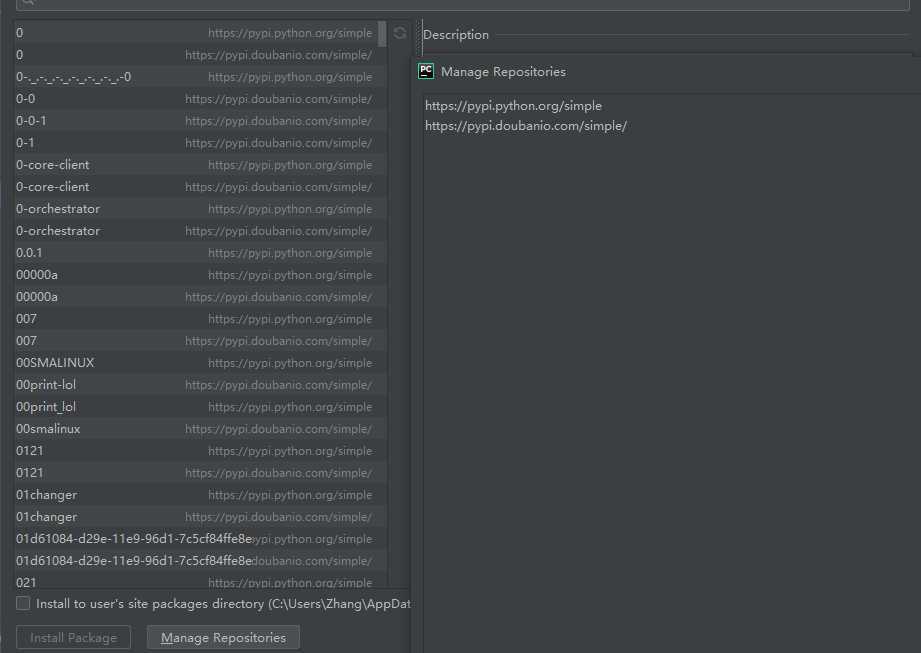This screenshot has height=653, width=921.
Task: Open Manage Repositories from the bottom button
Action: 223,638
